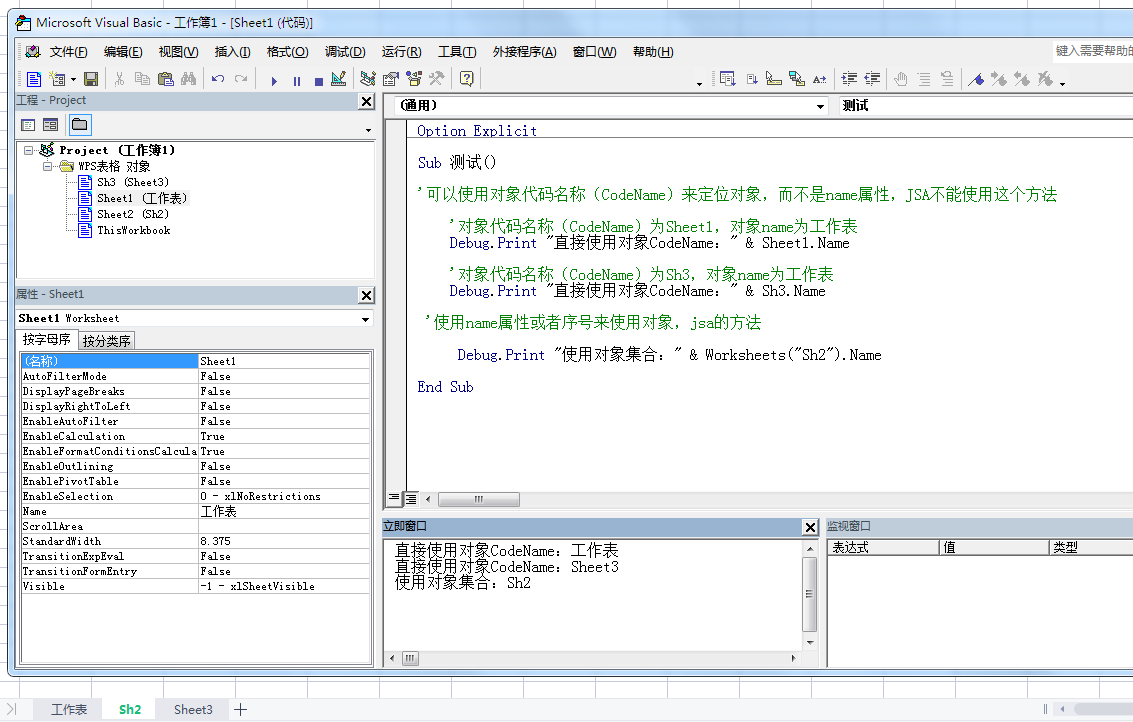This screenshot has width=1133, height=722.
Task: Click the Undo arrow icon
Action: point(218,79)
